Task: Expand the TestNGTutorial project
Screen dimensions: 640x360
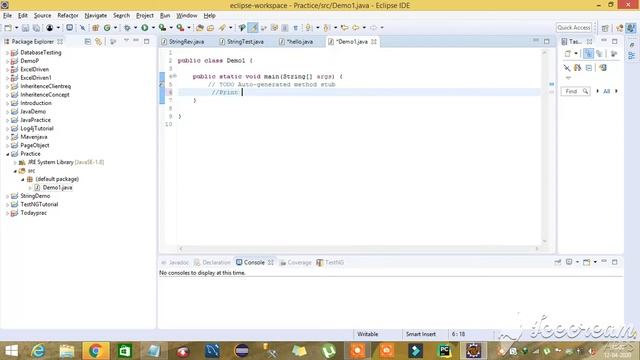Action: [x=7, y=204]
